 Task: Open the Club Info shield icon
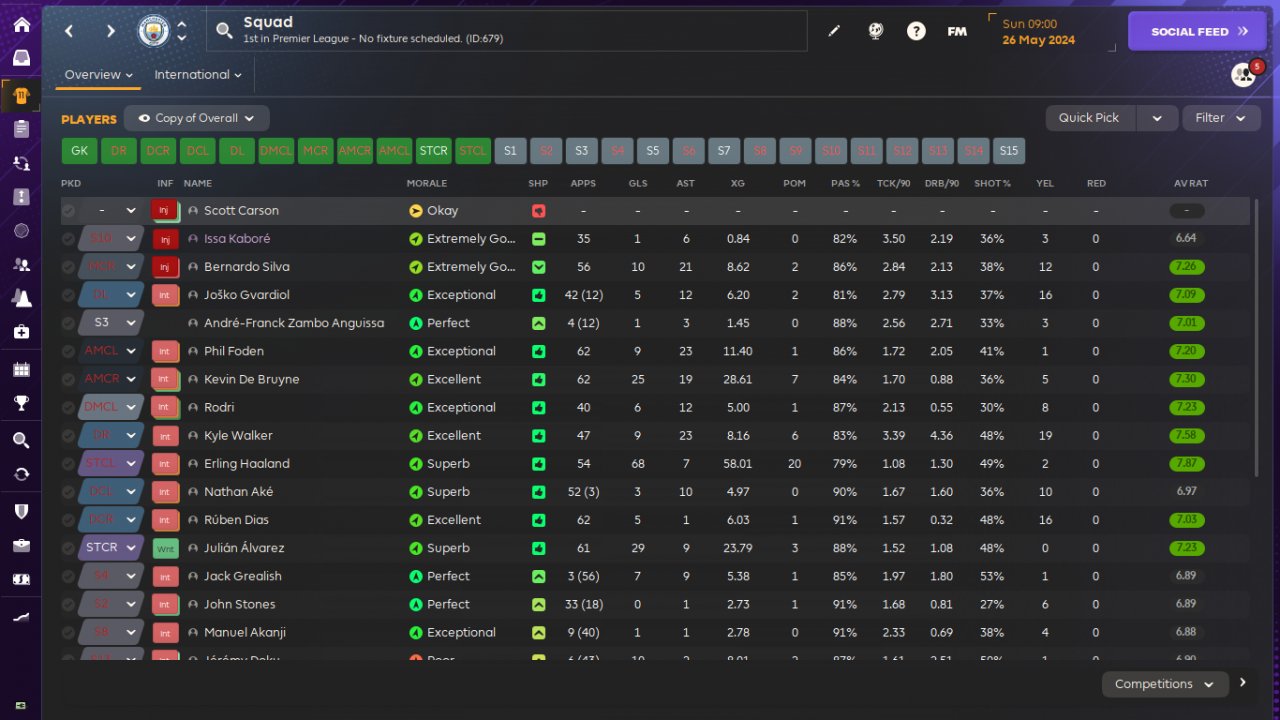pos(21,511)
